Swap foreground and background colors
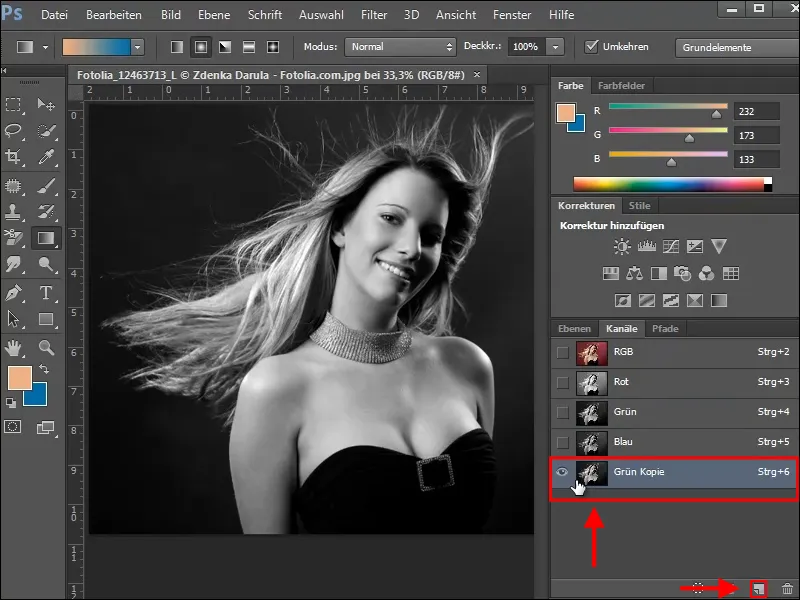This screenshot has height=600, width=800. click(44, 368)
